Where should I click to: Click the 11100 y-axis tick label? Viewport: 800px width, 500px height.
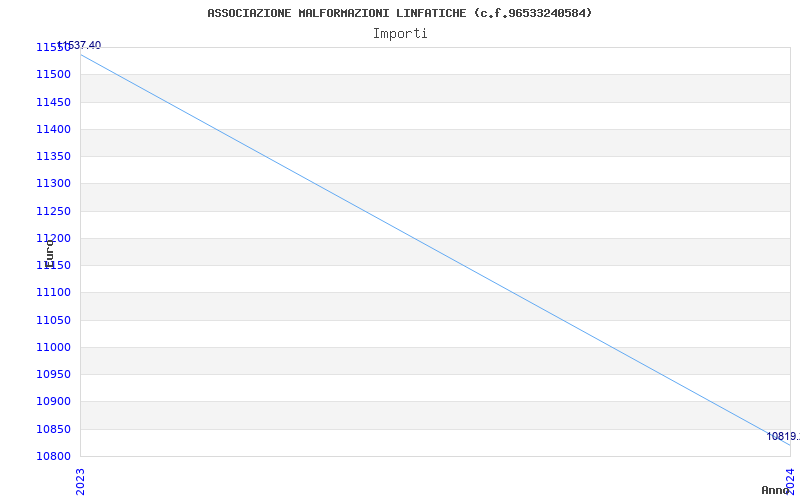(x=53, y=292)
